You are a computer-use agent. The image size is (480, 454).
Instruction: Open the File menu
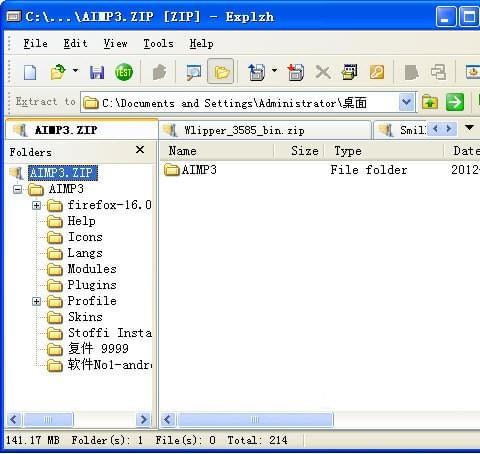[35, 43]
